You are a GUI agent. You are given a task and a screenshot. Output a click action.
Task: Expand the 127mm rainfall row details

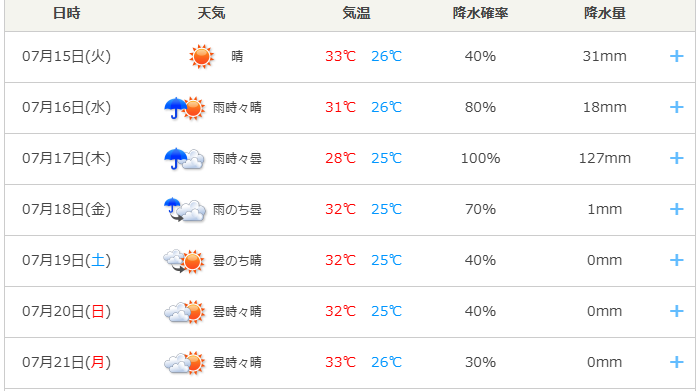click(x=676, y=158)
